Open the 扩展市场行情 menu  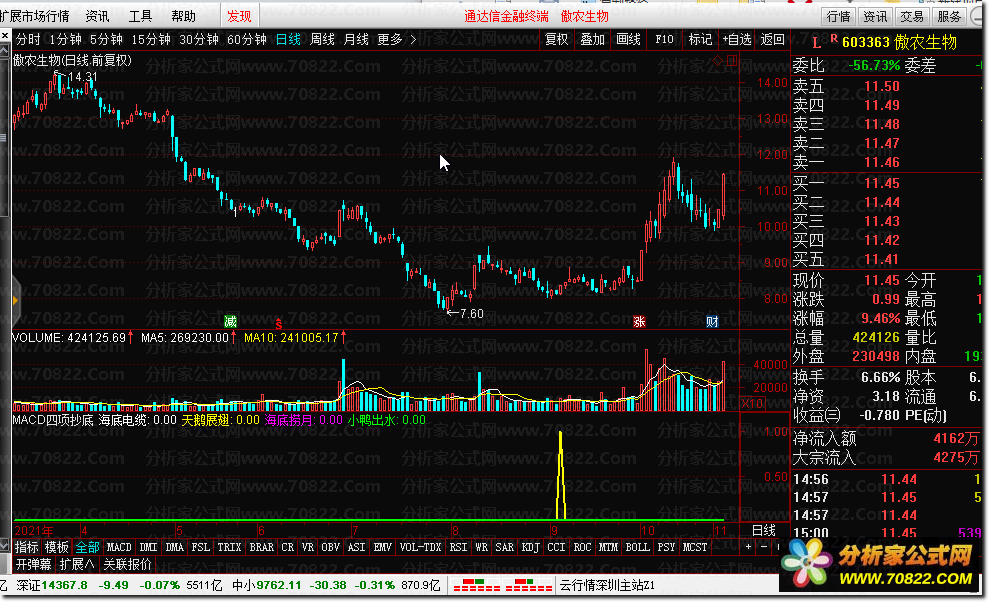pos(34,16)
